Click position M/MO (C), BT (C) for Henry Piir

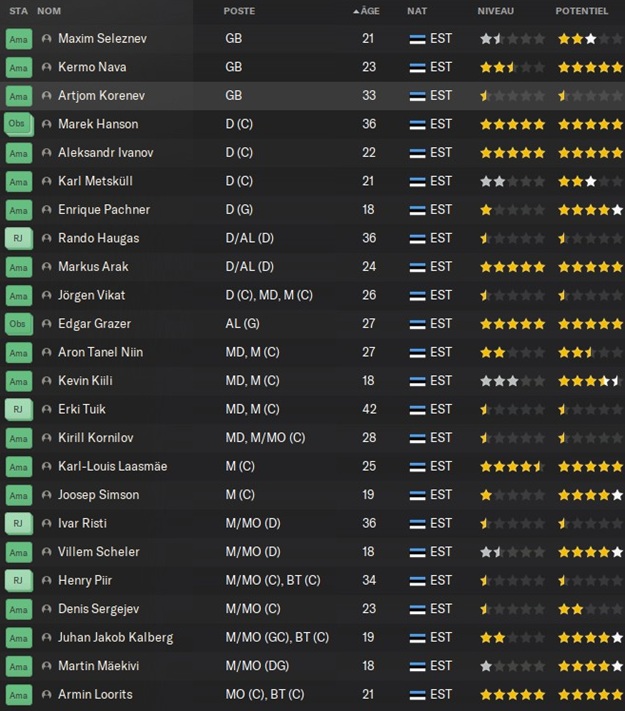pos(273,580)
